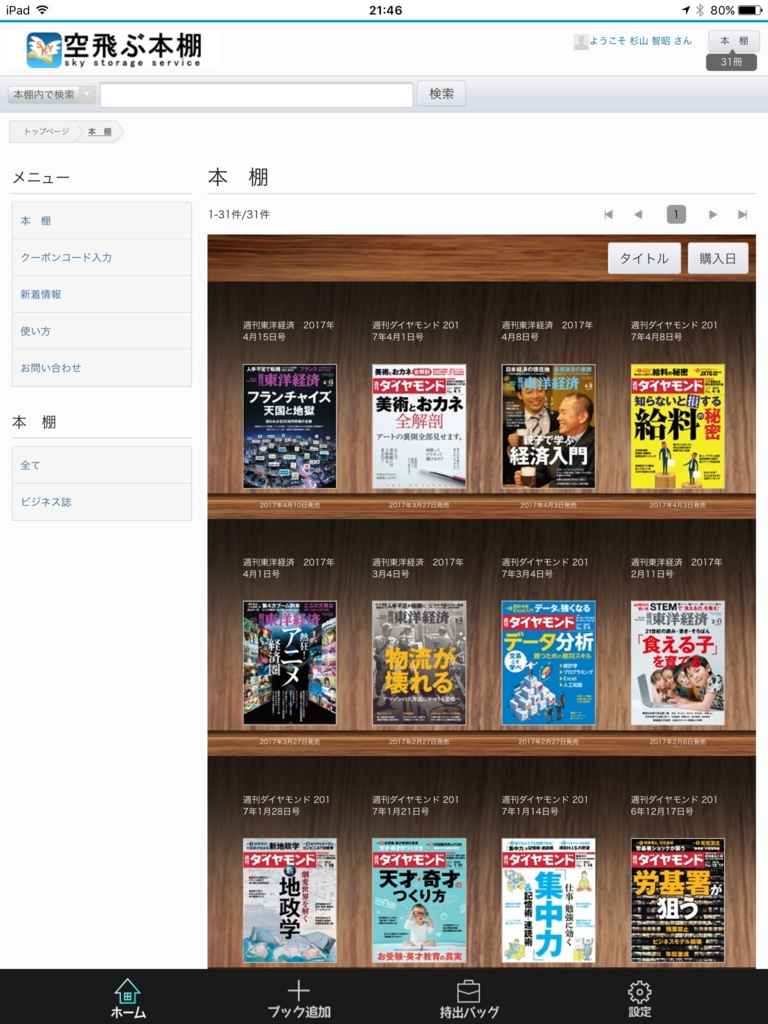Open the 設定 gear icon
The height and width of the screenshot is (1024, 768).
pos(639,992)
